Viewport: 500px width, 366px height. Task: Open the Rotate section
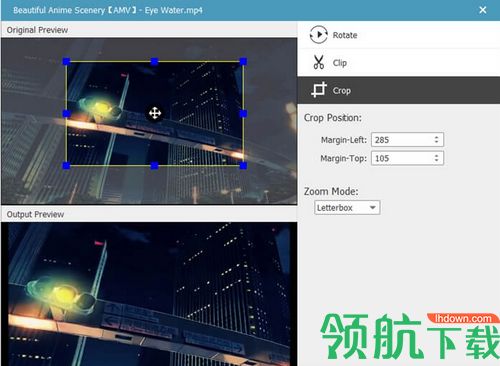pos(399,35)
